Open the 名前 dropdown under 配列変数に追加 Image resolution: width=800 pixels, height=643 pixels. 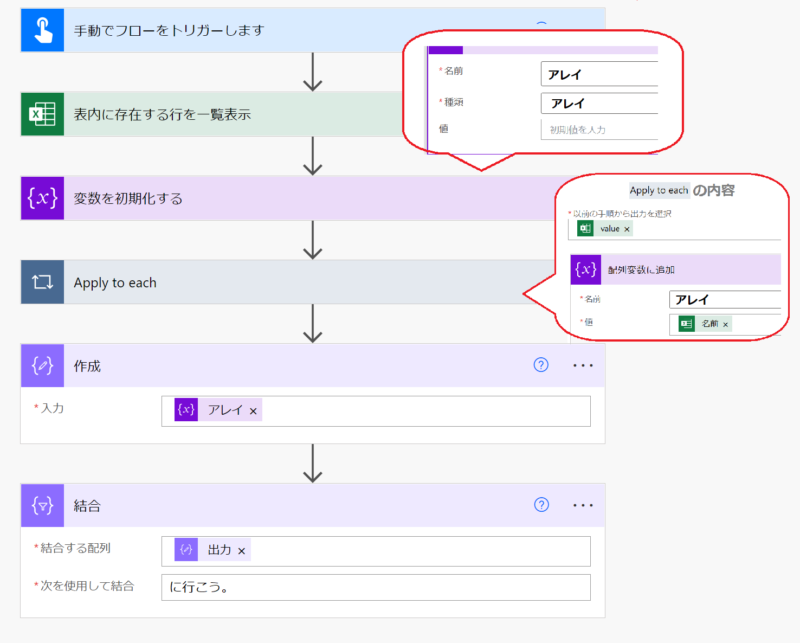pyautogui.click(x=724, y=299)
